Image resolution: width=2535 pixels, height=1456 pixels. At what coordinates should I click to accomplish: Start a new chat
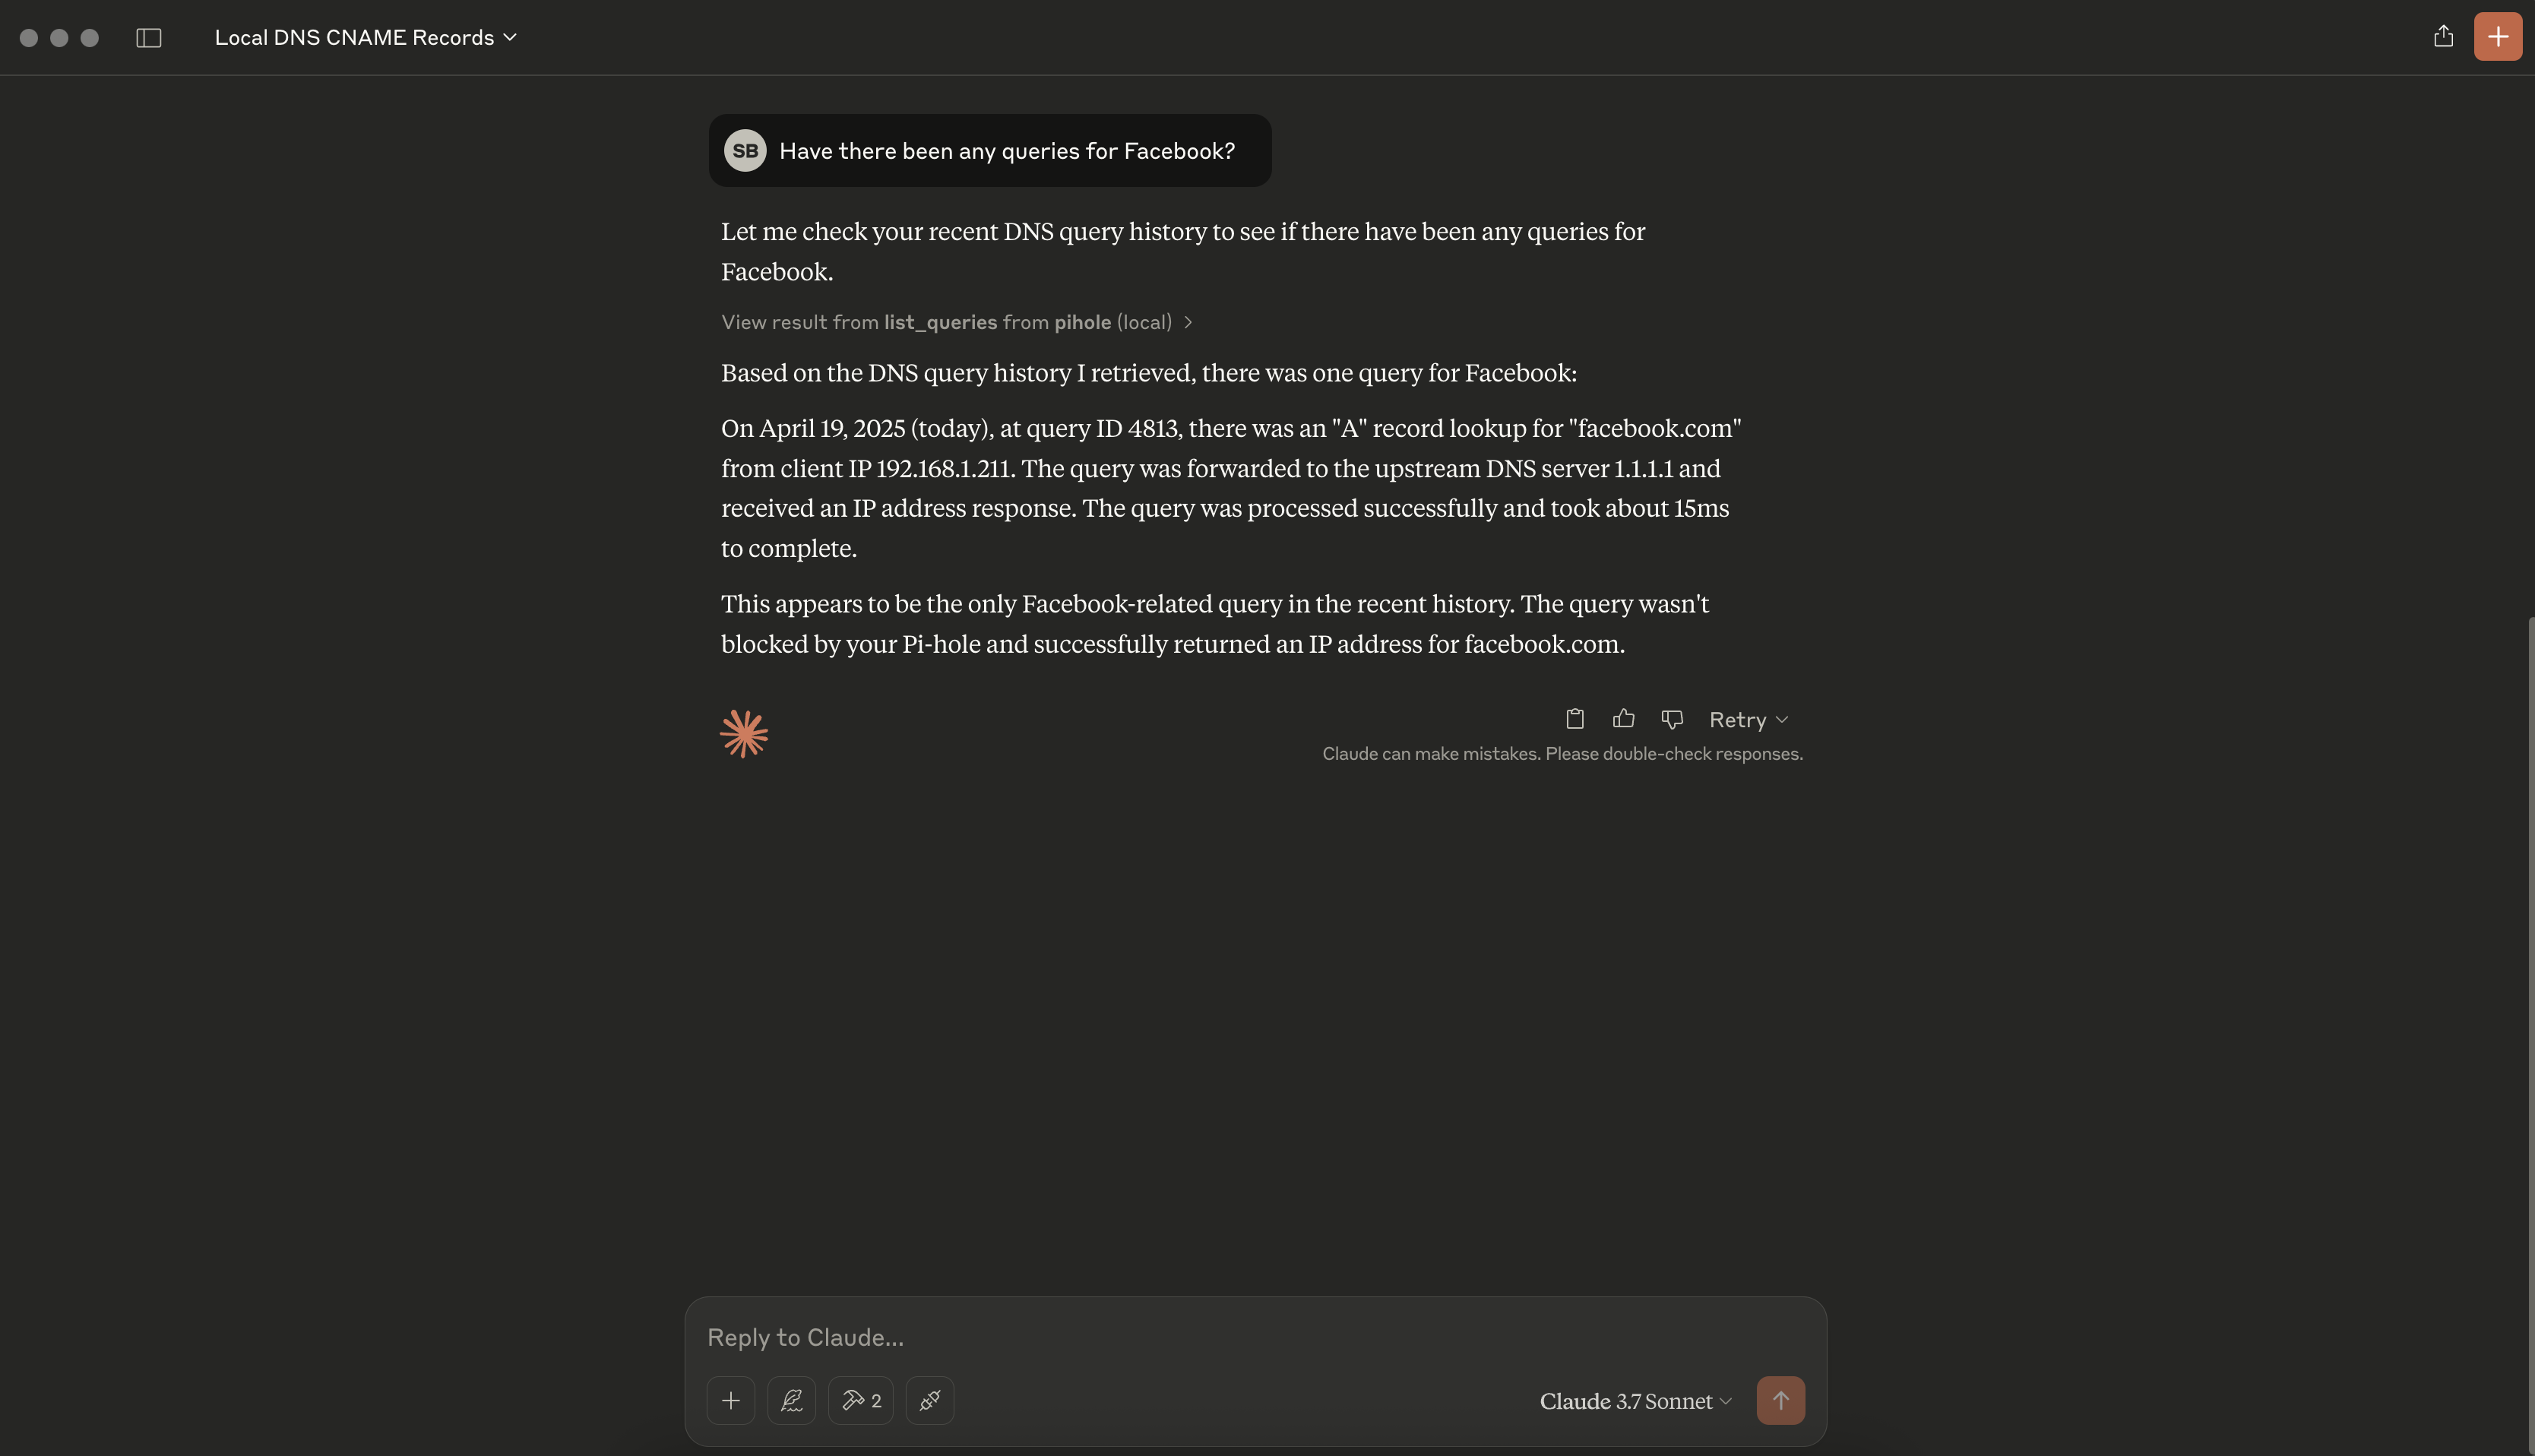point(2497,37)
